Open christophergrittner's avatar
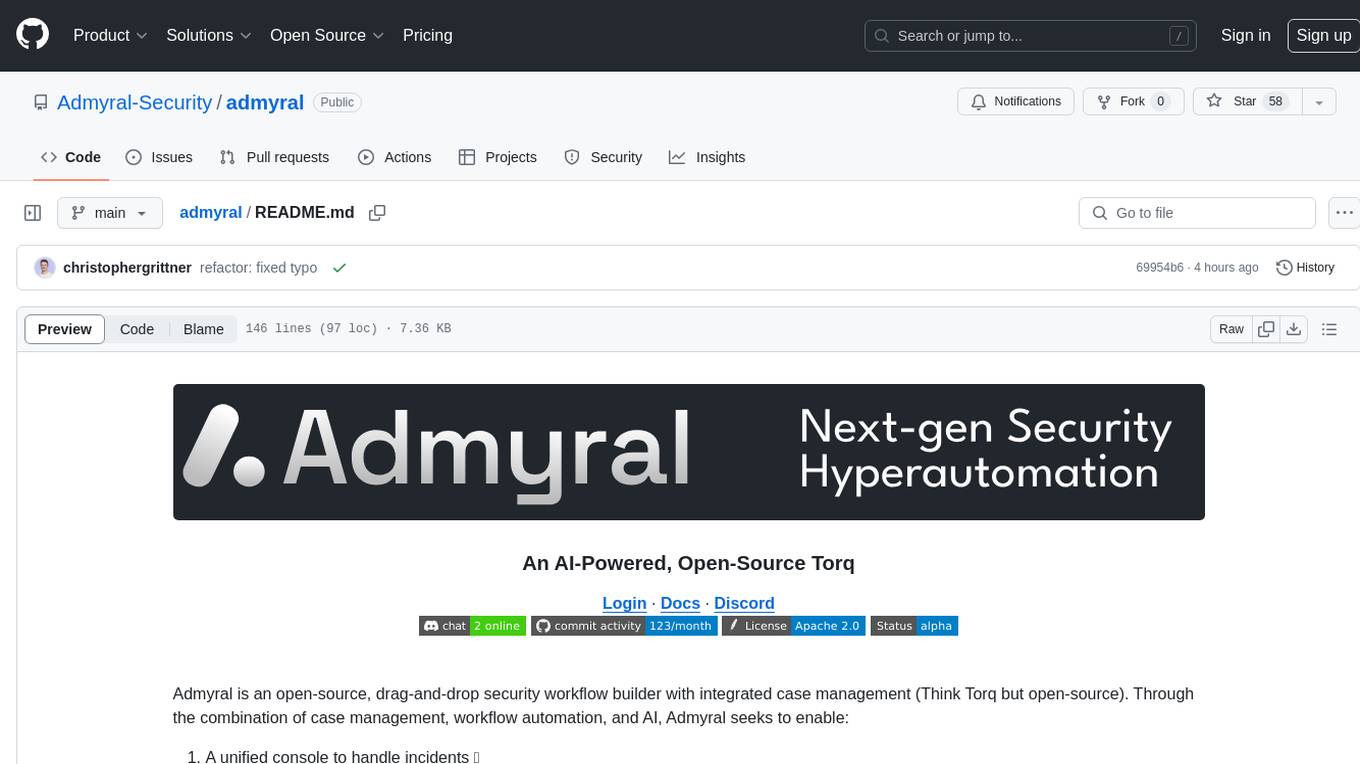The height and width of the screenshot is (764, 1360). point(44,267)
